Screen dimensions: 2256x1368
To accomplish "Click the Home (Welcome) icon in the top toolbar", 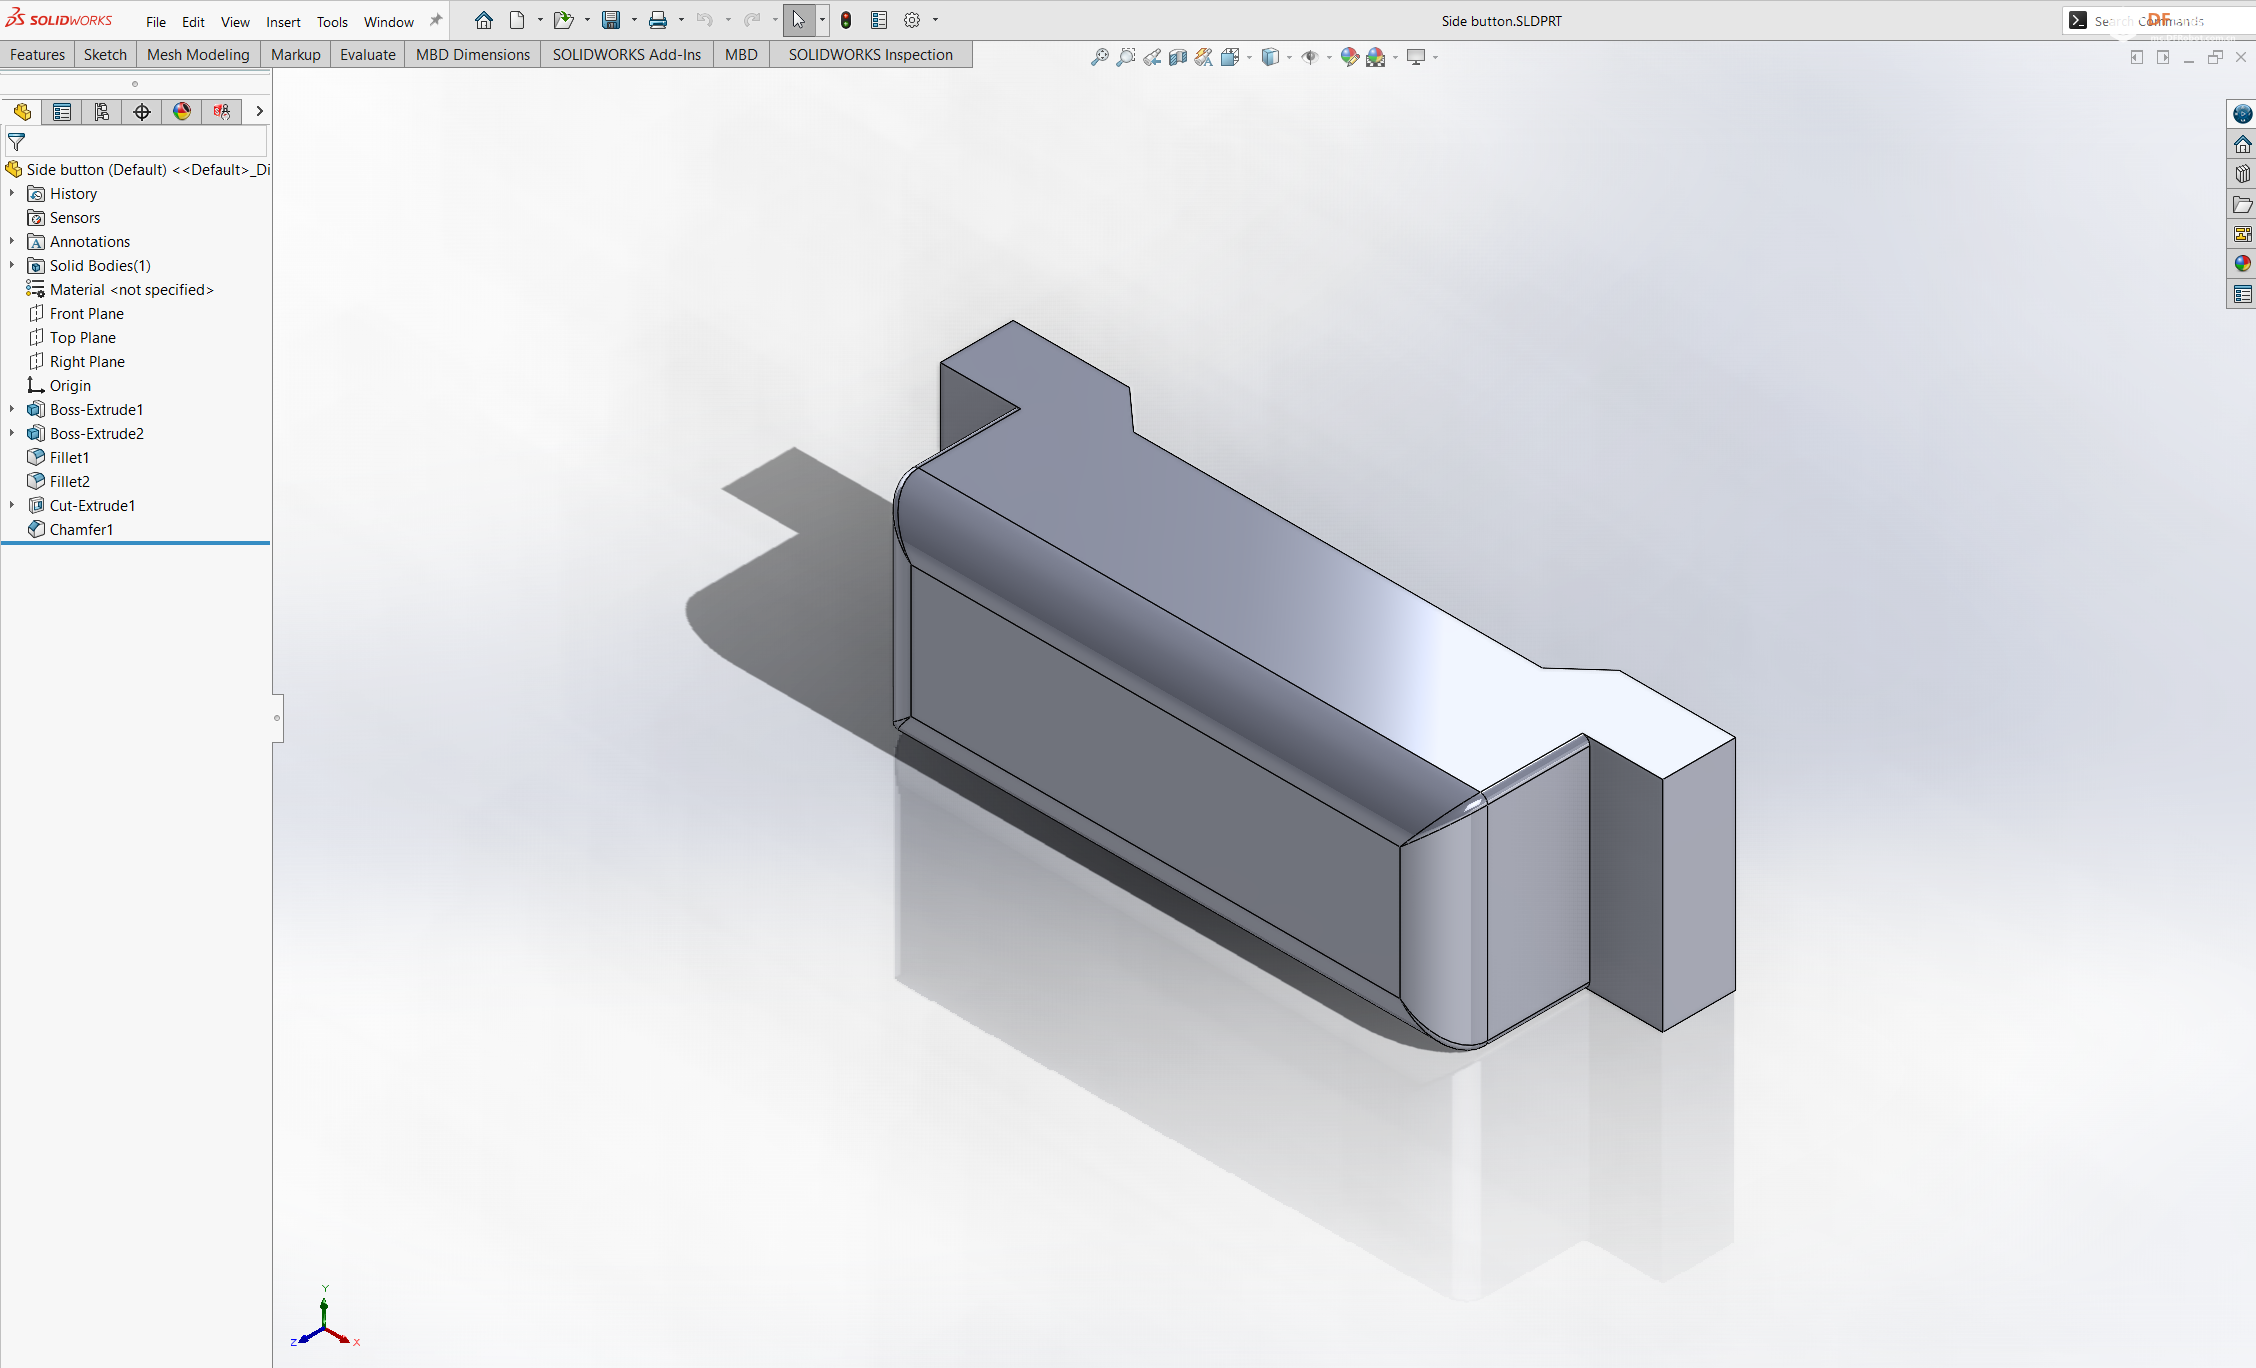I will point(484,20).
